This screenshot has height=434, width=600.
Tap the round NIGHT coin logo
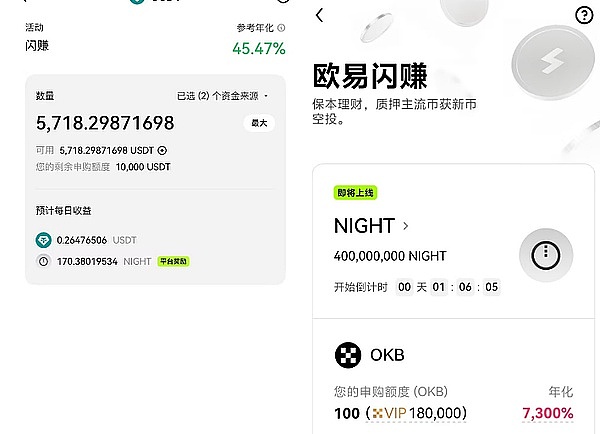click(x=545, y=254)
